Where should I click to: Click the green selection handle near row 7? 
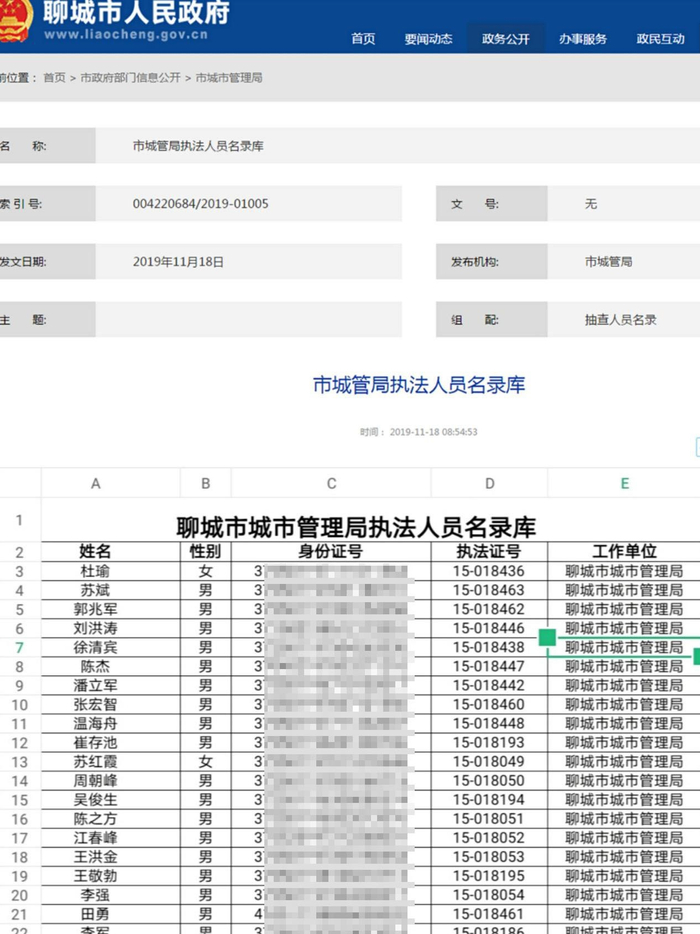pyautogui.click(x=547, y=637)
